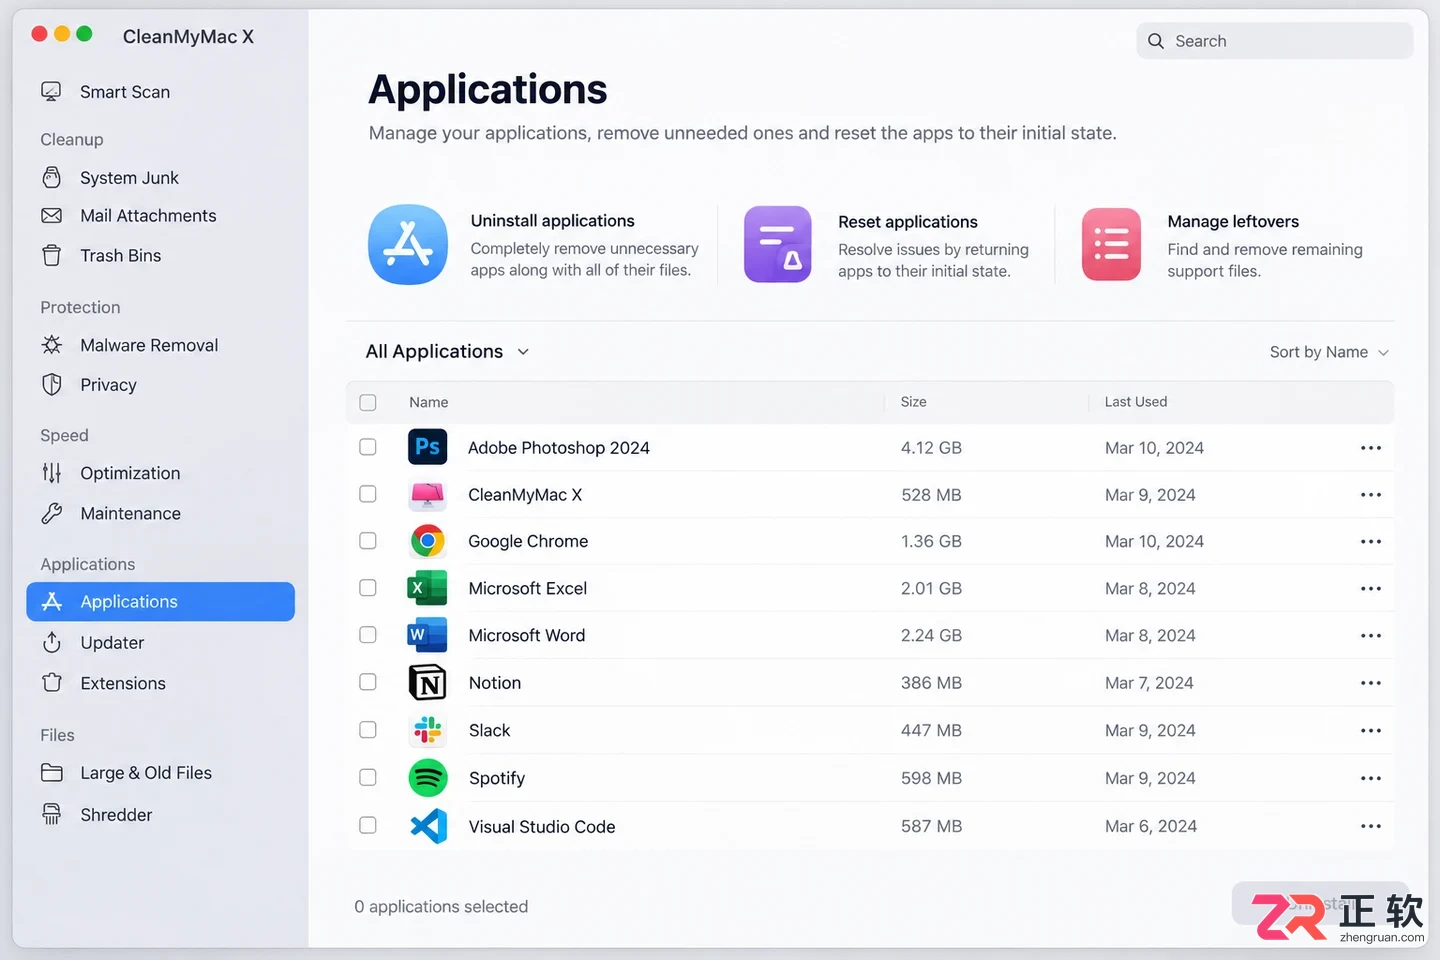Screen dimensions: 1440x960
Task: Click the System Junk icon in sidebar
Action: point(51,177)
